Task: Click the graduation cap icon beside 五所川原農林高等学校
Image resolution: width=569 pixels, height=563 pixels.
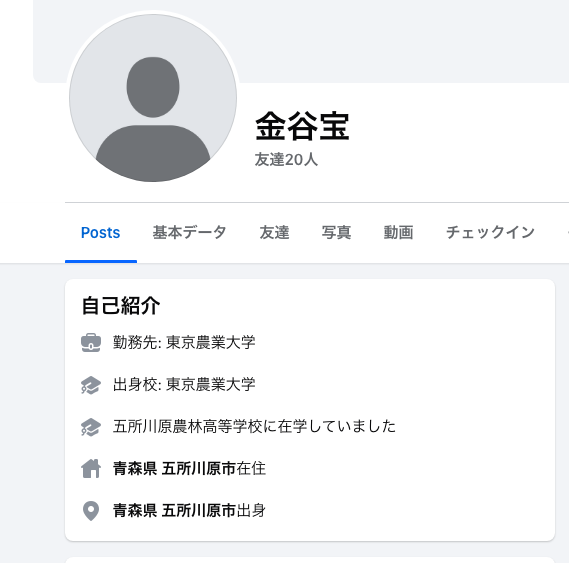Action: point(91,427)
